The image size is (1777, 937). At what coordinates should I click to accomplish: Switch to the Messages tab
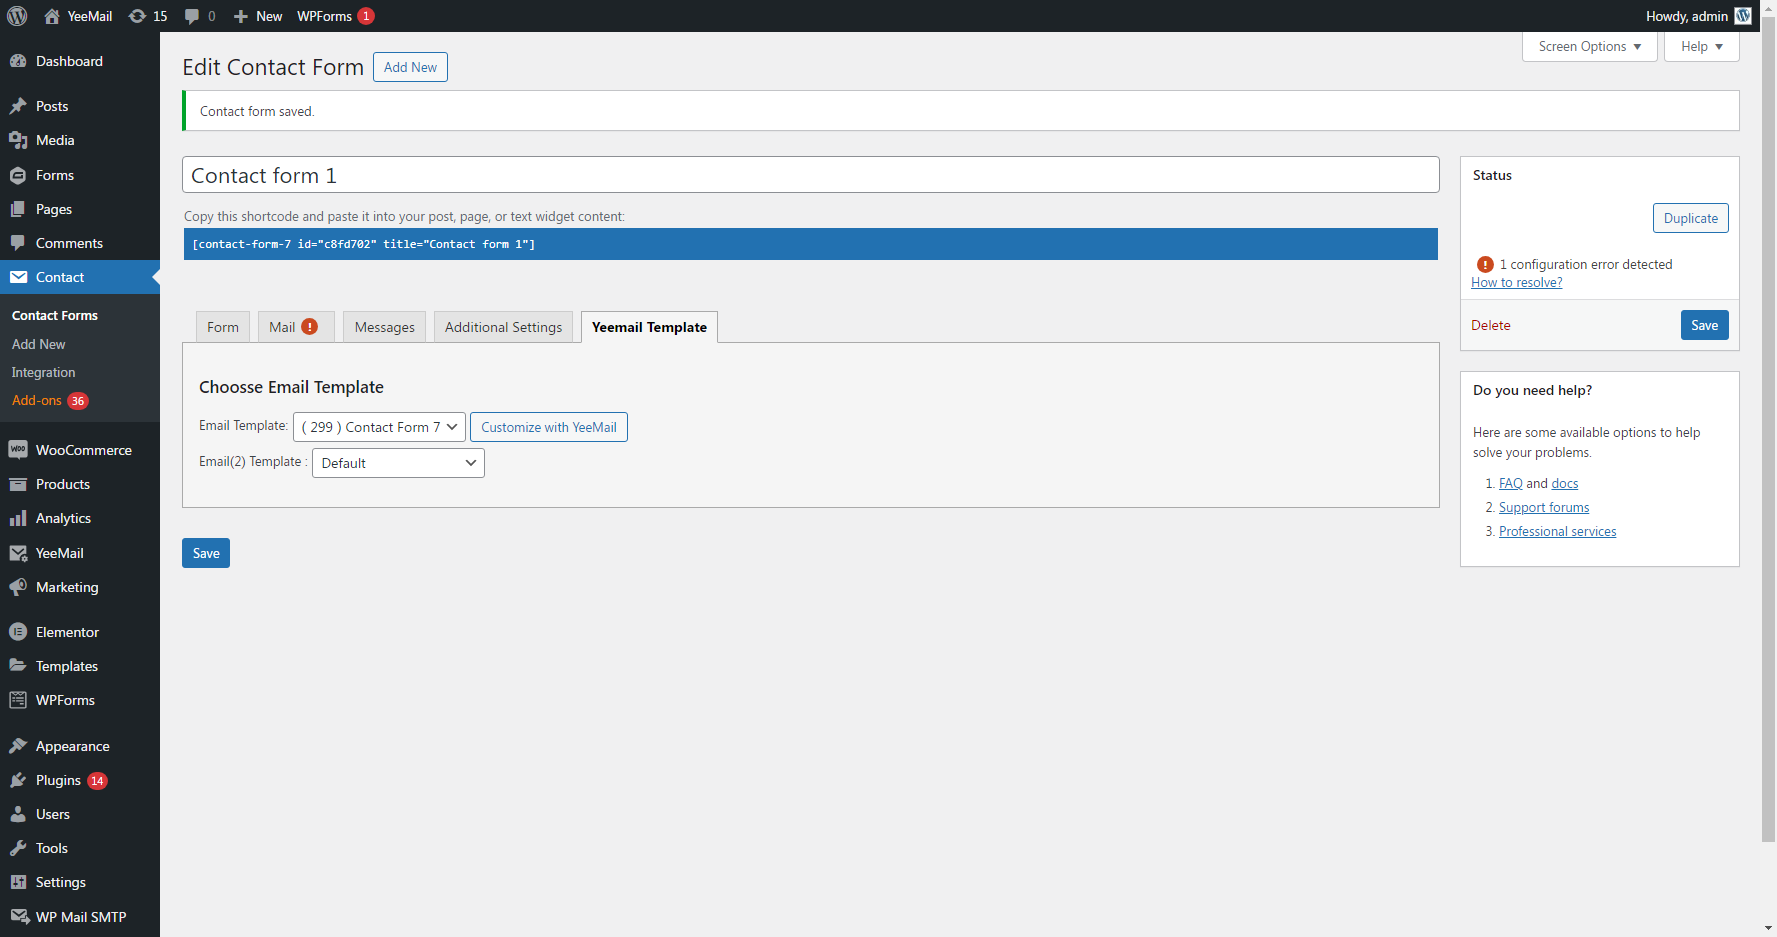(x=385, y=327)
